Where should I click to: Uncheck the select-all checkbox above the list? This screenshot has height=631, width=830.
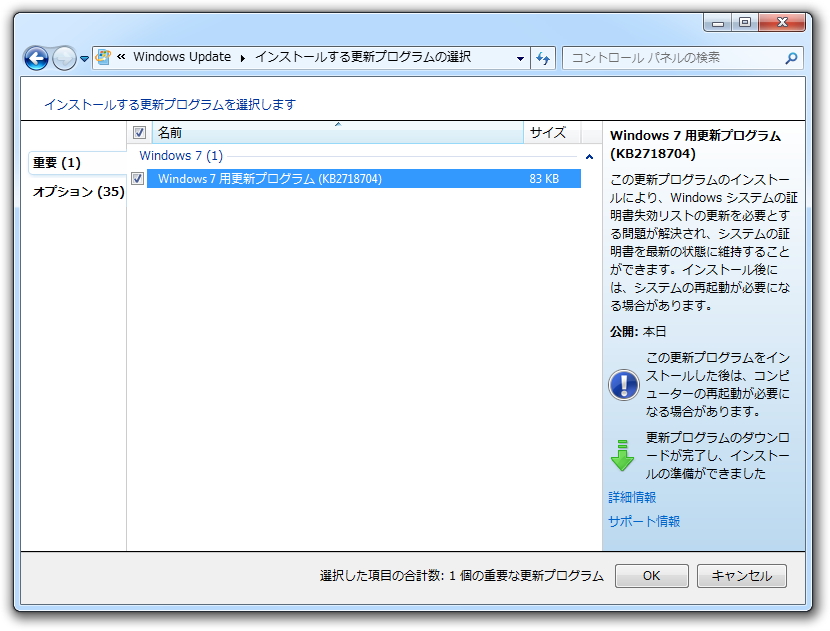[138, 132]
